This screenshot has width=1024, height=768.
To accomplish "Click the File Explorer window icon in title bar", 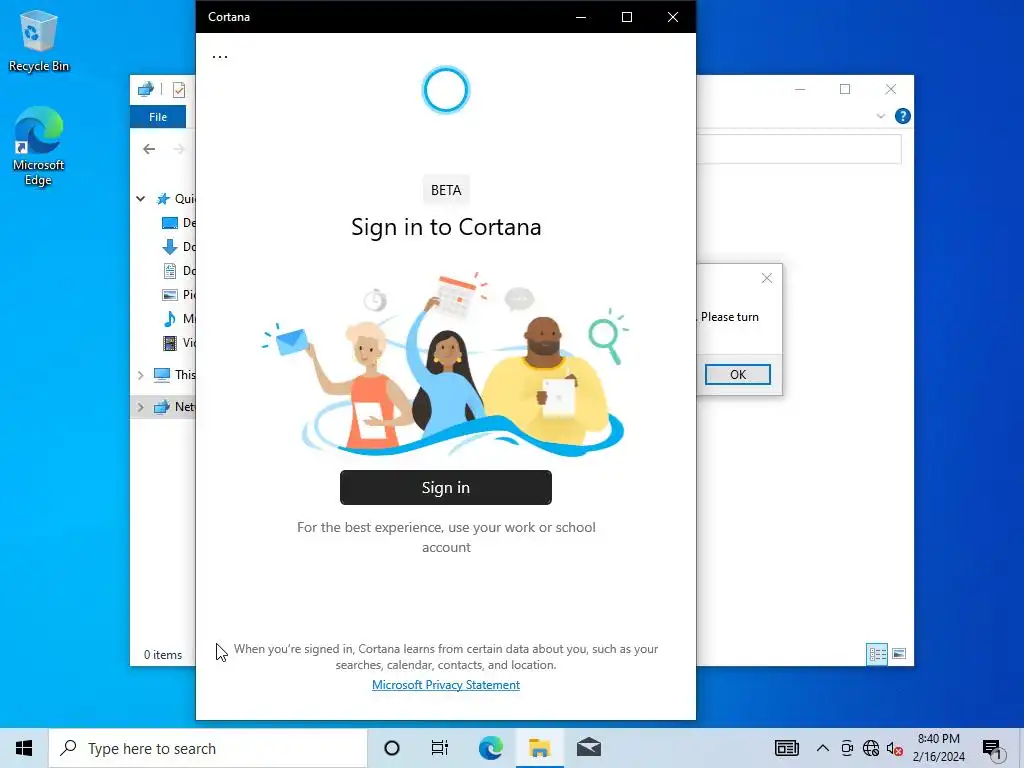I will click(x=146, y=89).
